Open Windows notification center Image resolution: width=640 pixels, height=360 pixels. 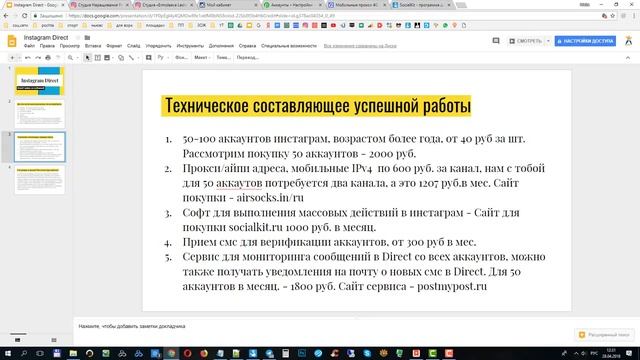(x=629, y=353)
